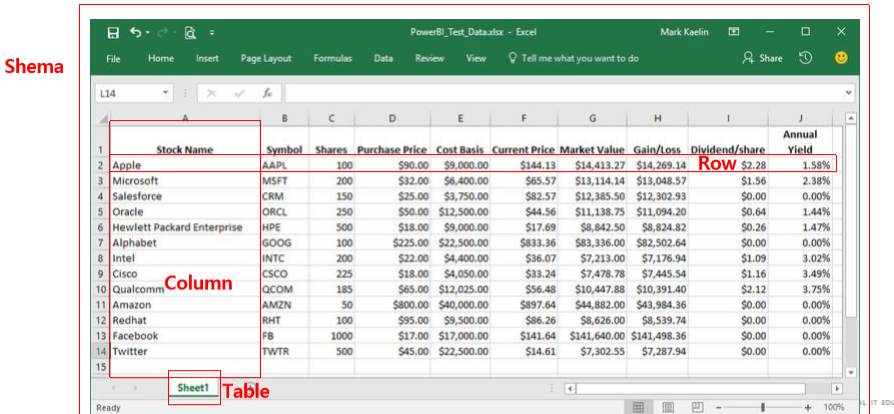
Task: Click the Share button
Action: click(x=762, y=58)
